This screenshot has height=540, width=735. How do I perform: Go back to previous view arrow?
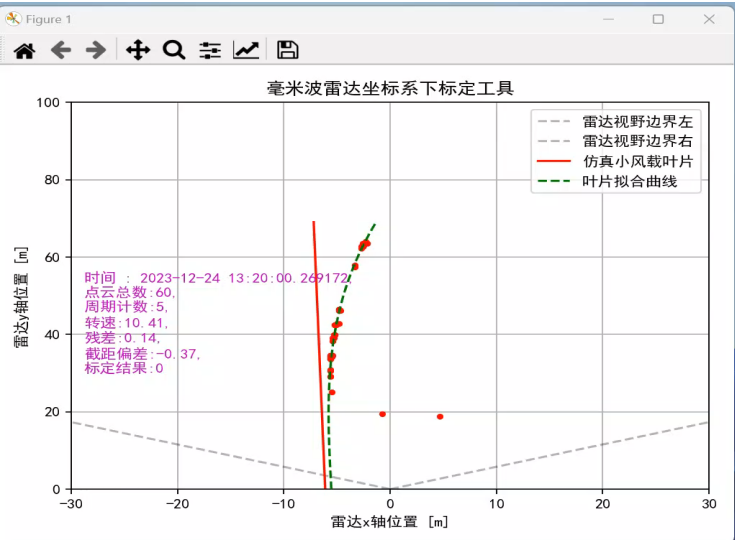tap(61, 50)
